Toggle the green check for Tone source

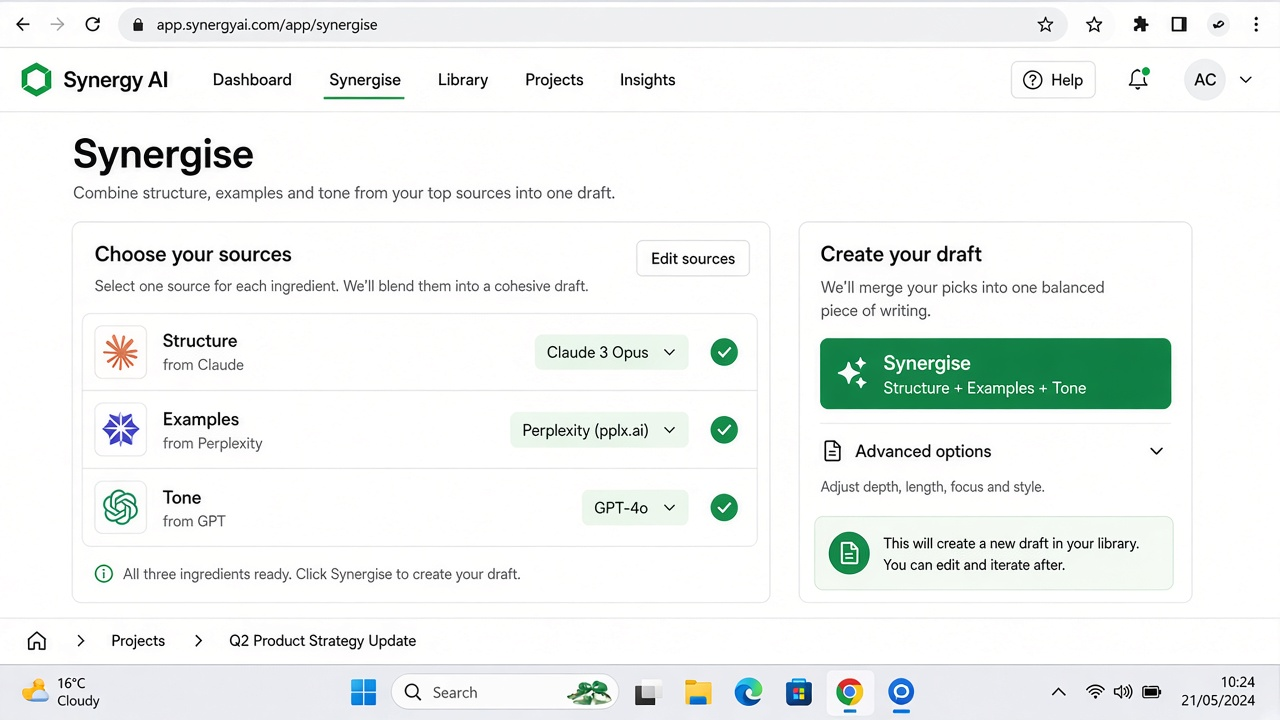[724, 508]
